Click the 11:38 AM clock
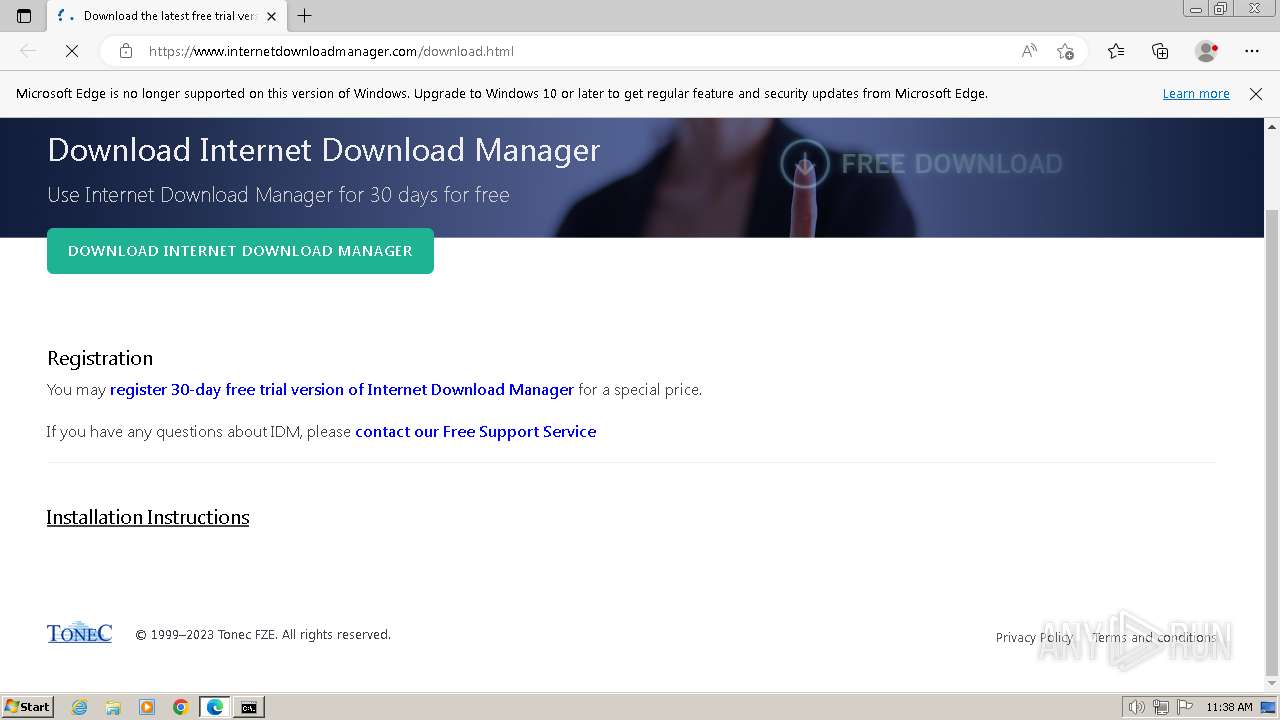1280x720 pixels. click(x=1229, y=707)
